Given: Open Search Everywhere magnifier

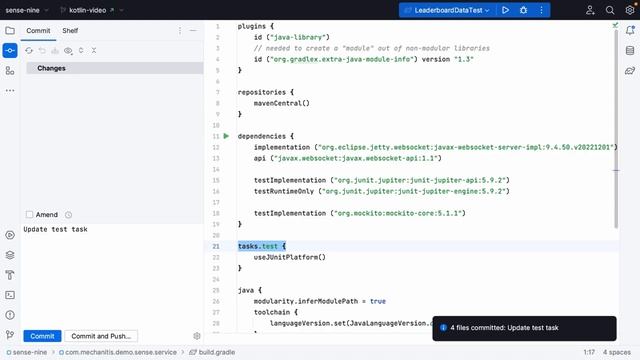Looking at the screenshot, I should pos(610,10).
